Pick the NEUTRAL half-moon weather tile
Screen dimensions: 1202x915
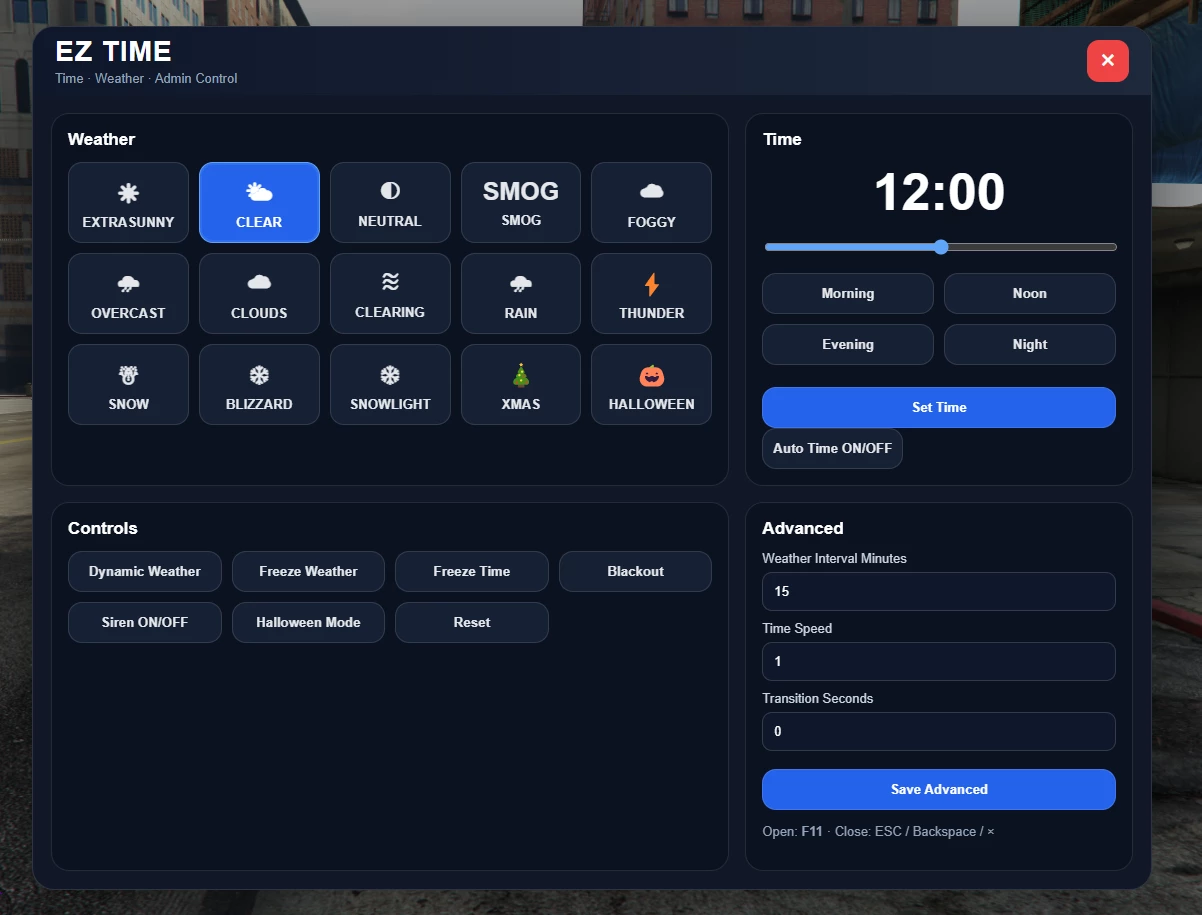pos(390,202)
